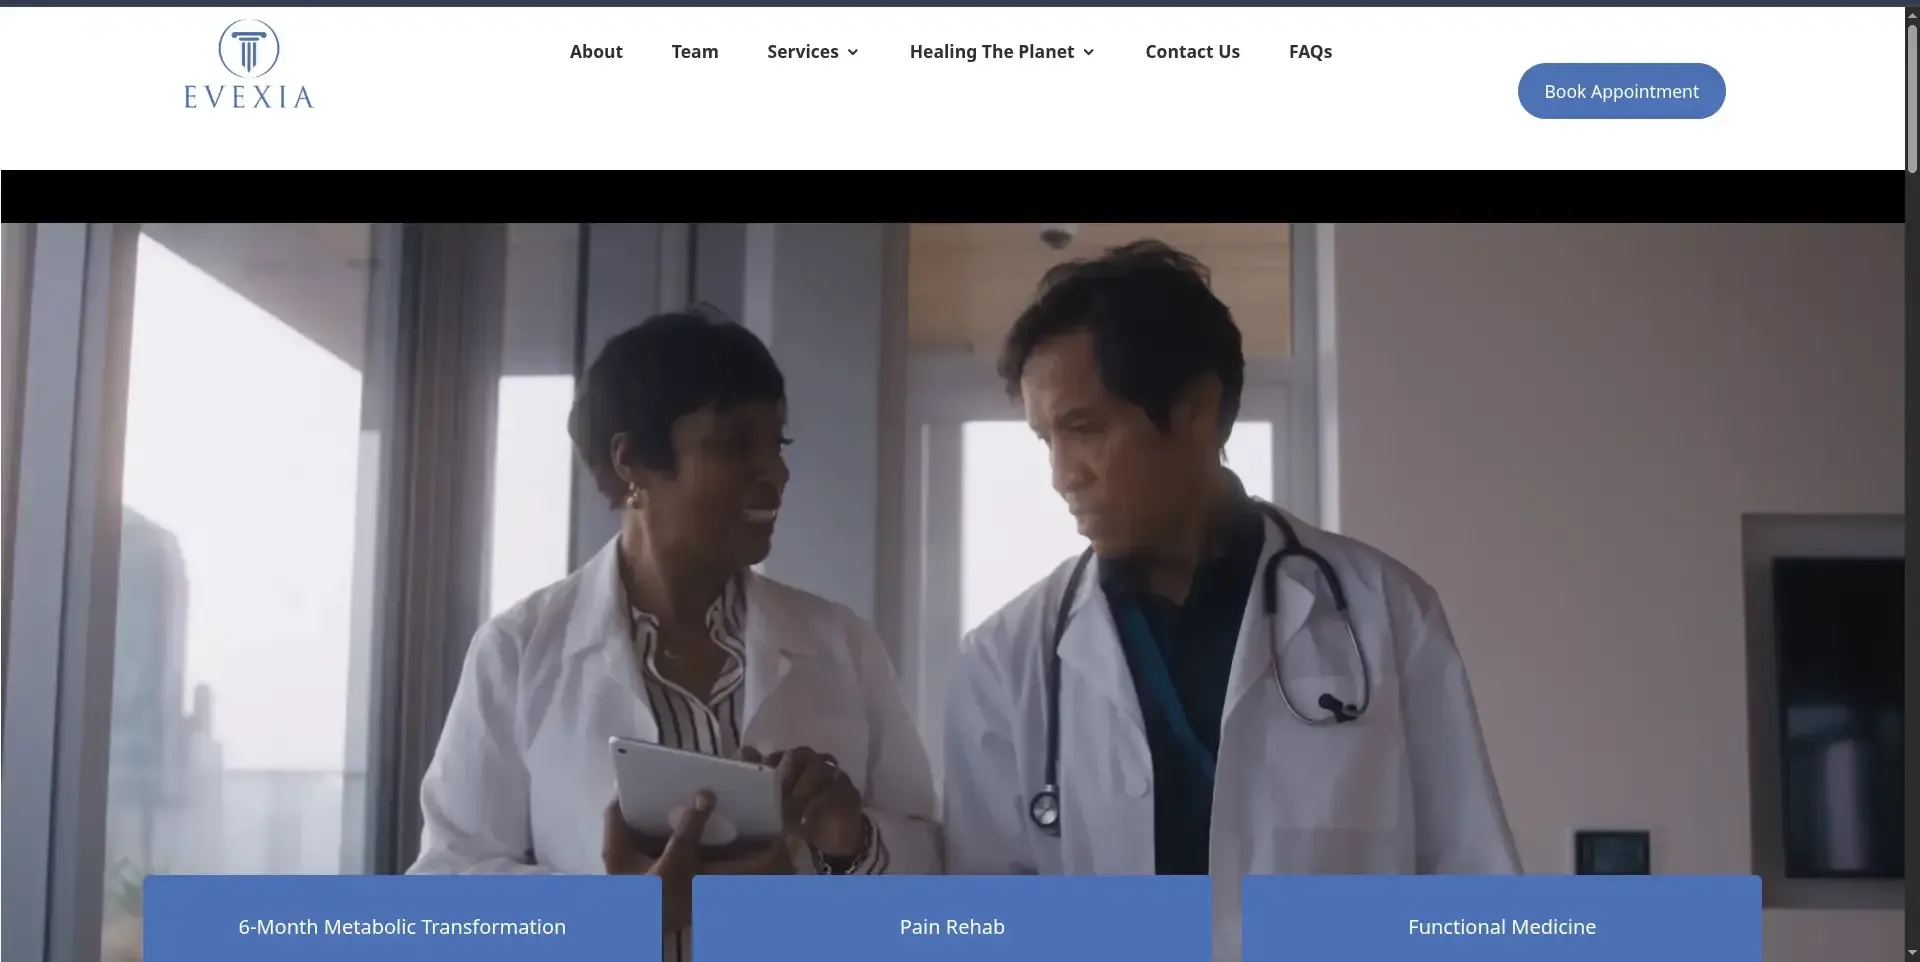1920x962 pixels.
Task: Click the scrollbar down arrow
Action: click(x=1912, y=953)
